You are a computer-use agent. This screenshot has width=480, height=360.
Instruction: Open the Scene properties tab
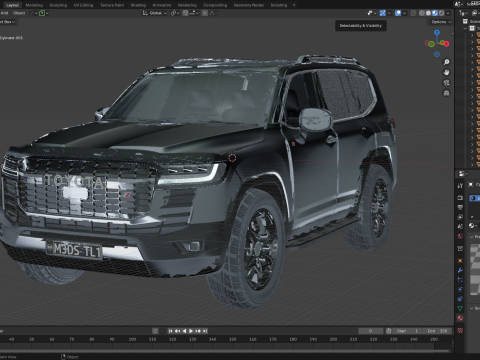point(460,227)
